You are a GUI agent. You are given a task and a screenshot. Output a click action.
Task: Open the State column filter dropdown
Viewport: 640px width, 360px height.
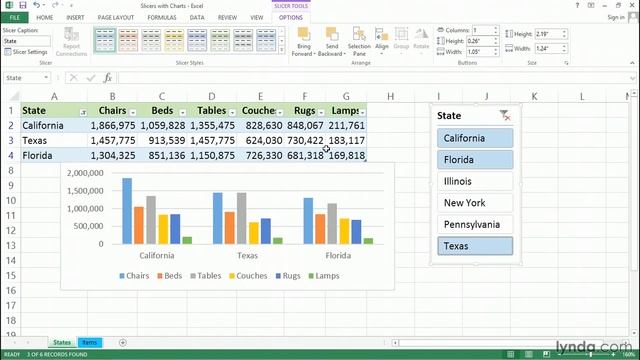tap(83, 112)
